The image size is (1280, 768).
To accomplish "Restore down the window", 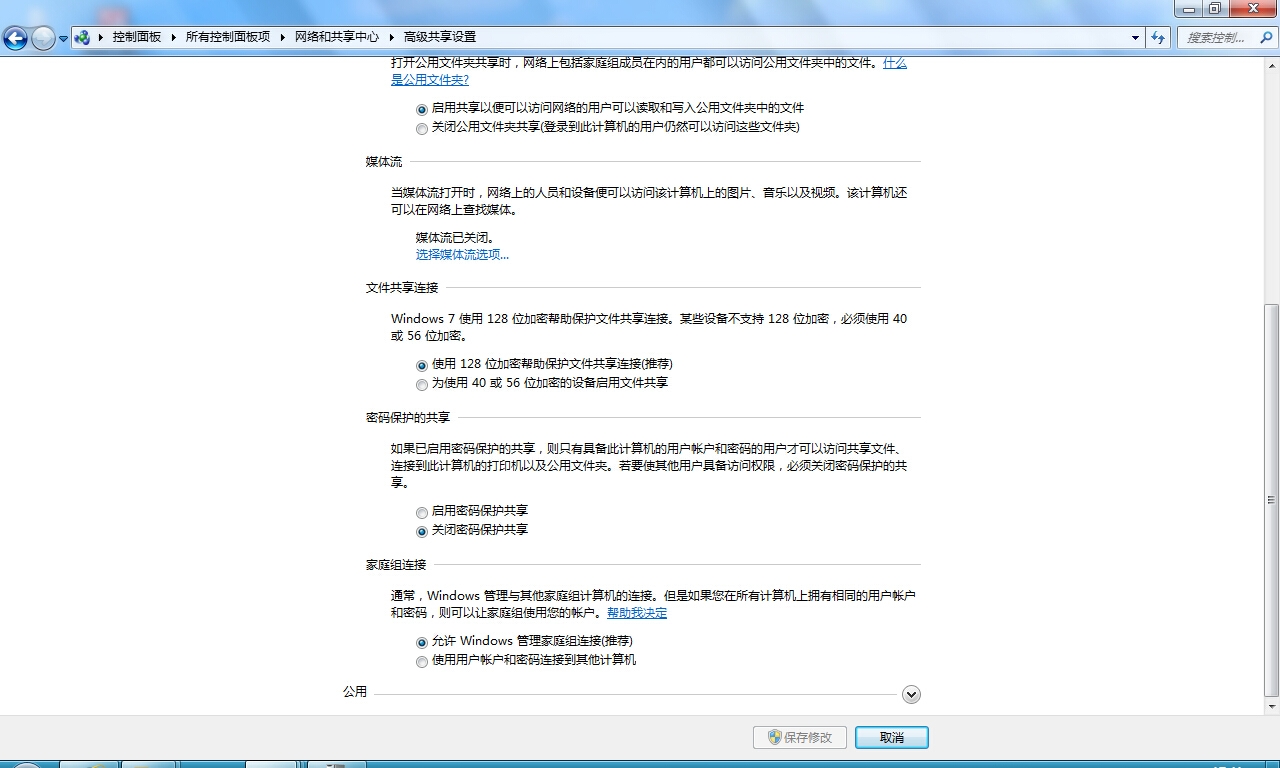I will click(1215, 8).
